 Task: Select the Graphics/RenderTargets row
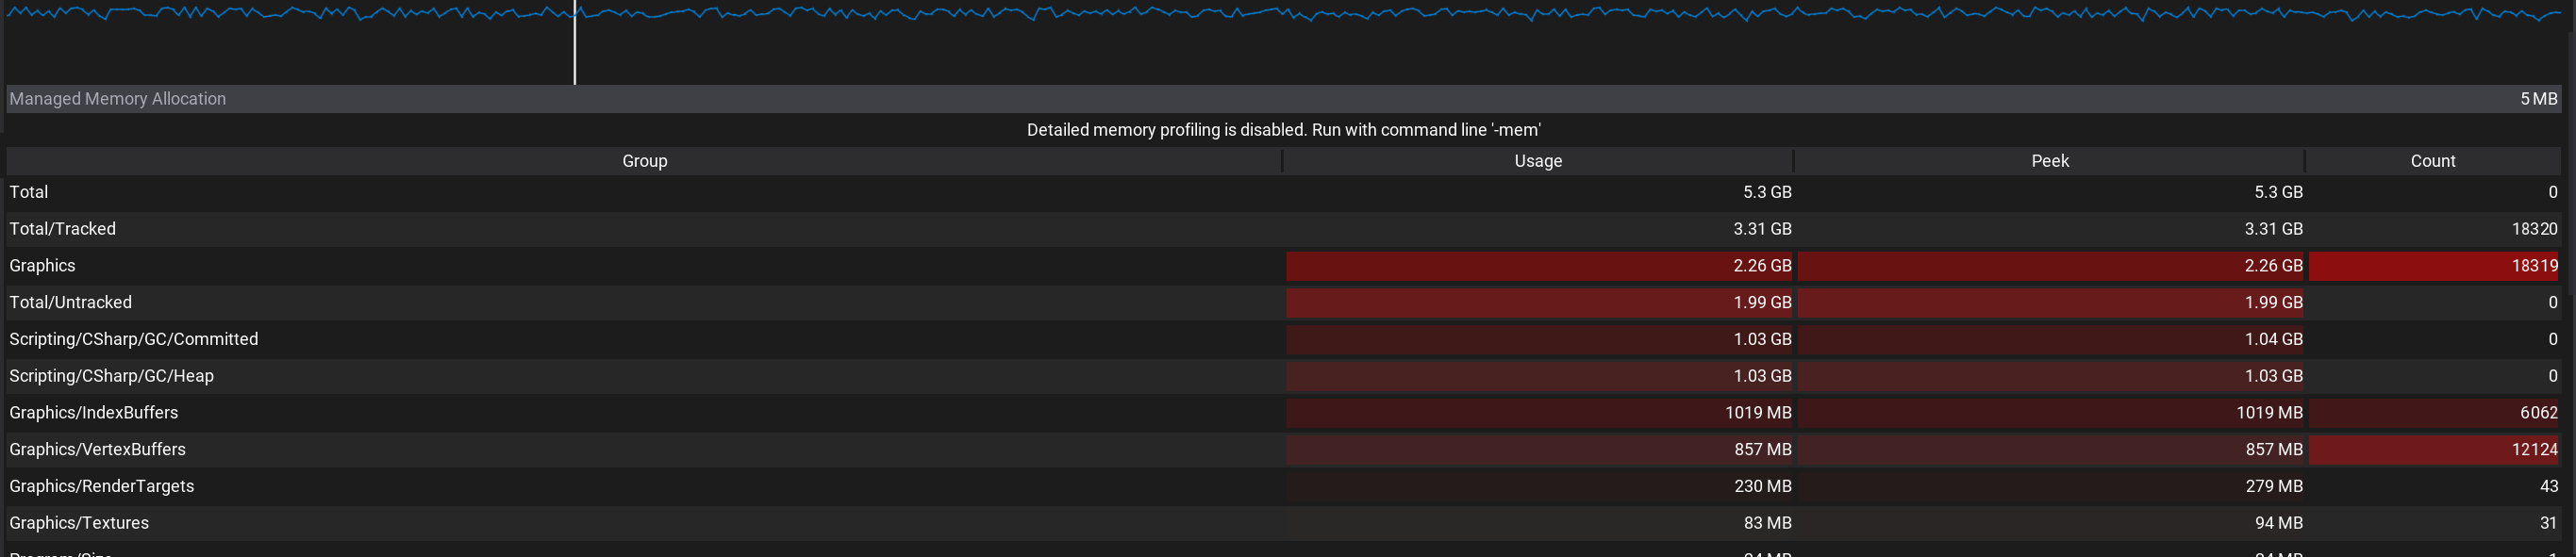[102, 486]
